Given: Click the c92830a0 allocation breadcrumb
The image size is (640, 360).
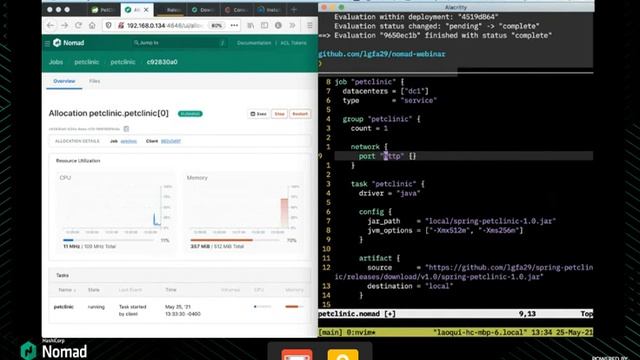Looking at the screenshot, I should coord(162,62).
